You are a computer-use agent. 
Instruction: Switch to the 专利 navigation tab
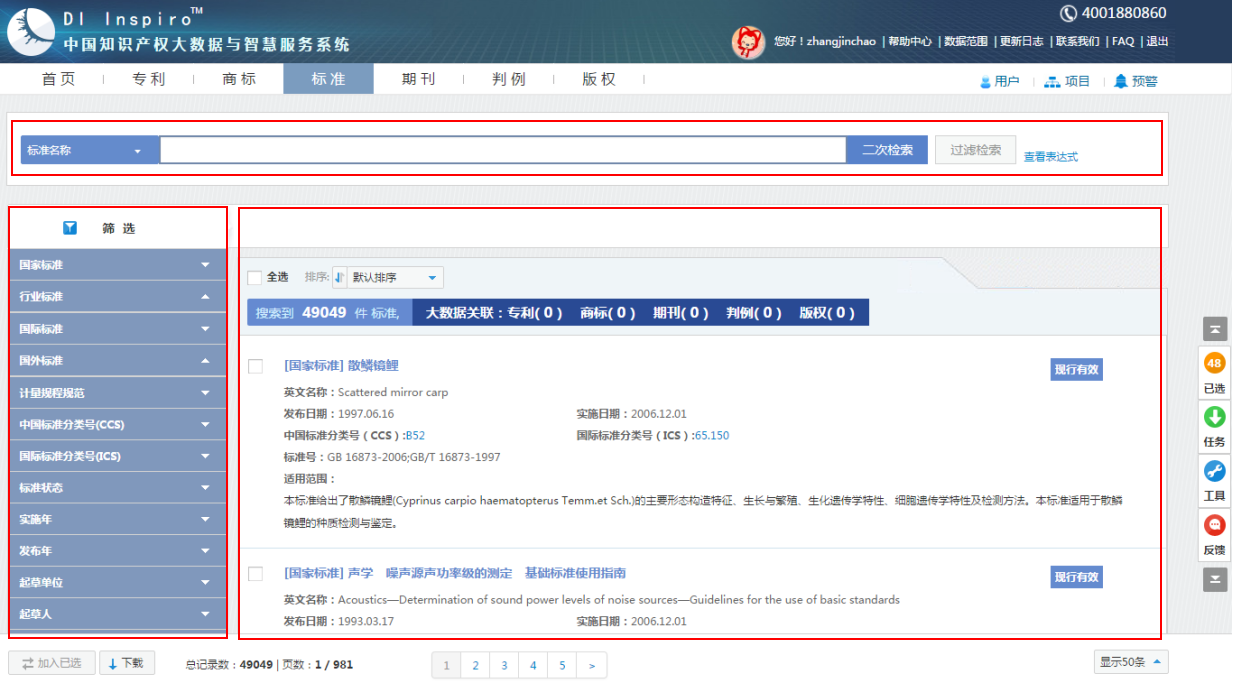click(x=148, y=79)
